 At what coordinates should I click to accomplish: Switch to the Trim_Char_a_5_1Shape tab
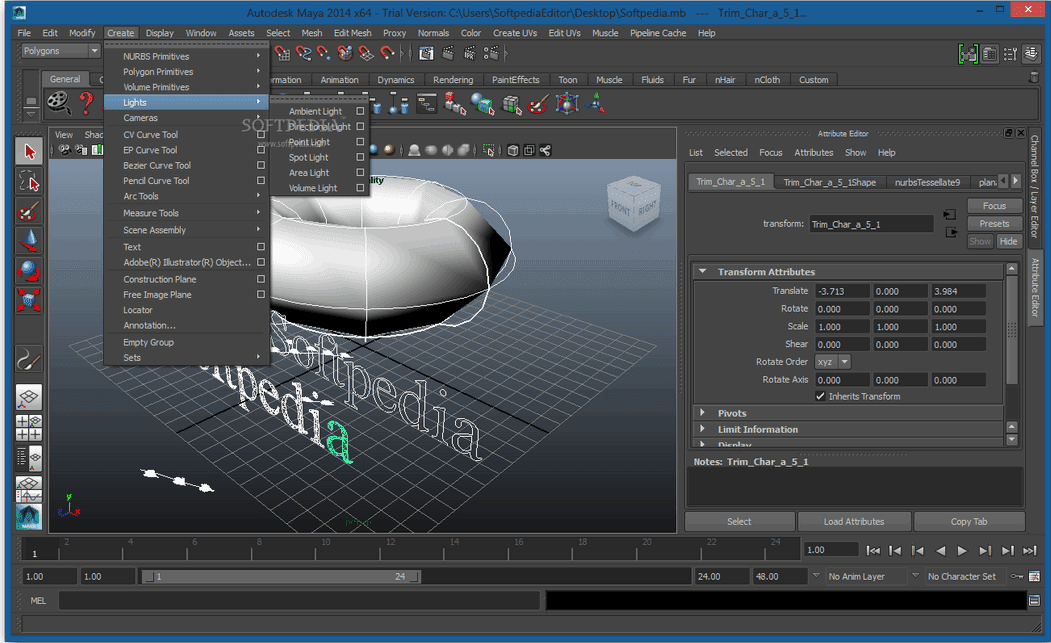tap(829, 182)
